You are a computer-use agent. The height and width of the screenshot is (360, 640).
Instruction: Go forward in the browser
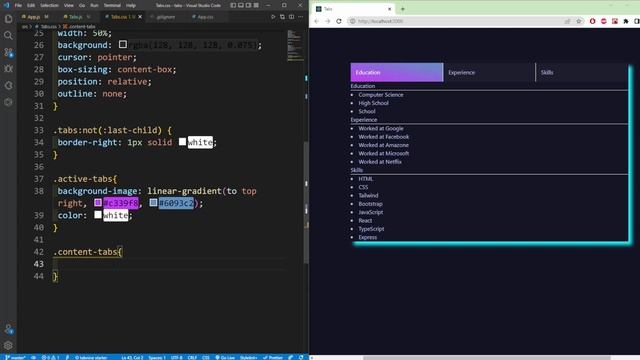tap(327, 21)
